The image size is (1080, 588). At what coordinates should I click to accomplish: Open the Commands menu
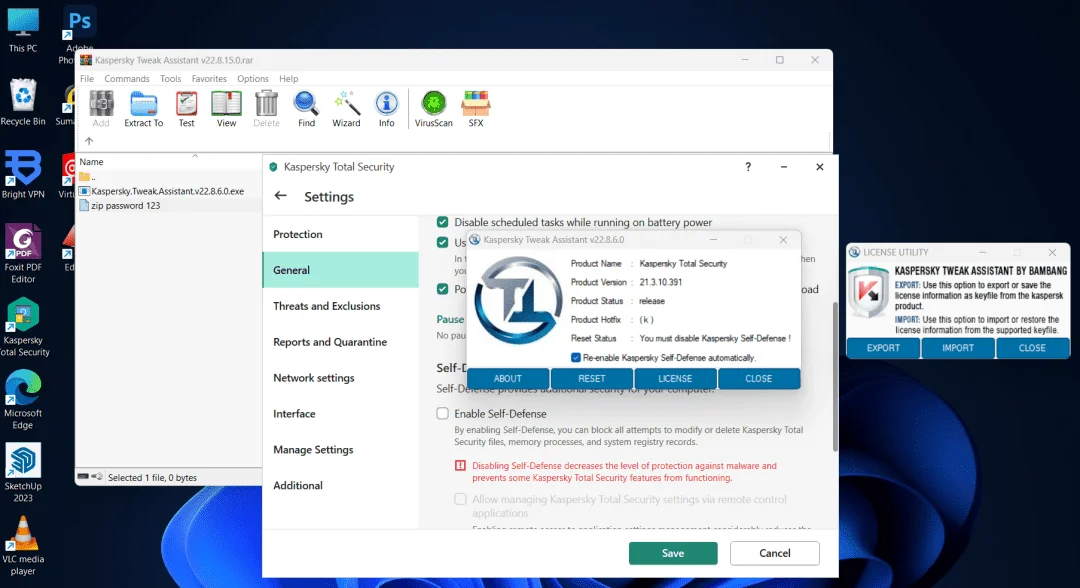click(127, 78)
